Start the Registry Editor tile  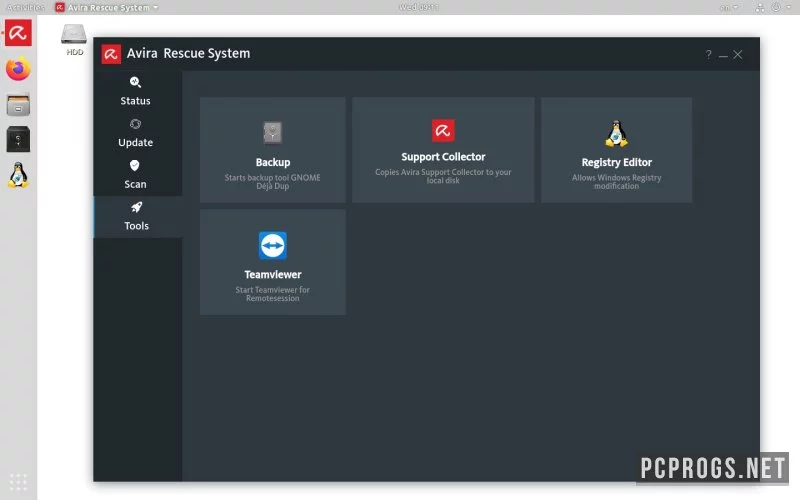click(x=616, y=150)
